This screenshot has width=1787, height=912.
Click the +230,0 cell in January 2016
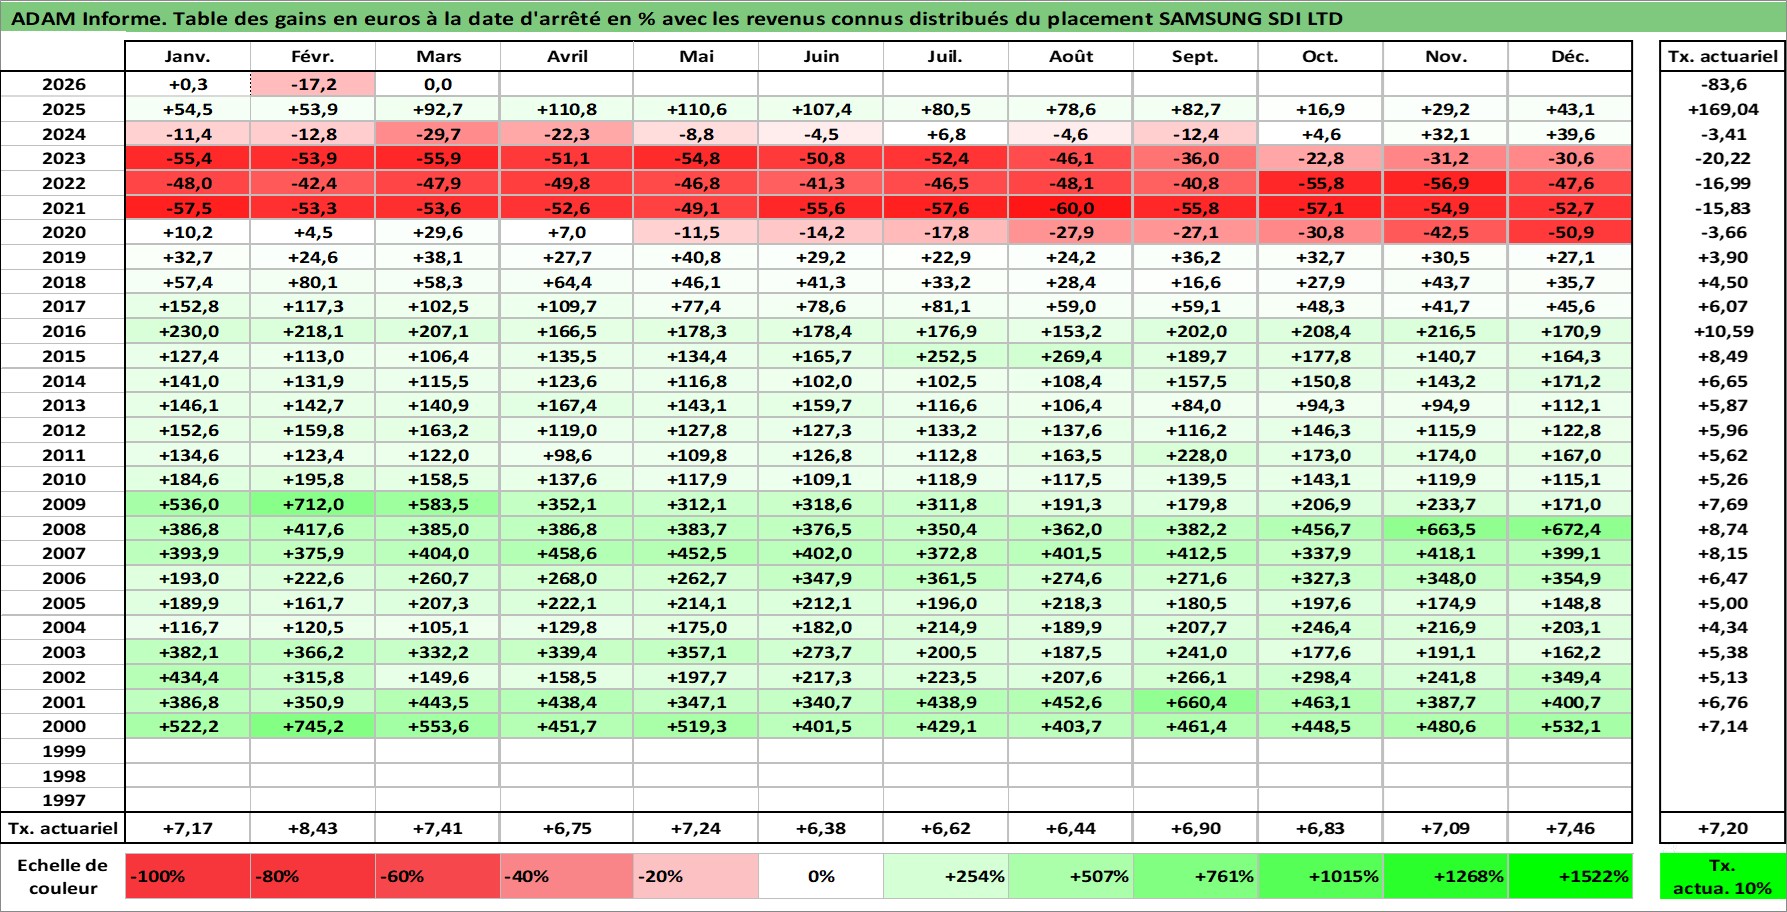point(188,331)
